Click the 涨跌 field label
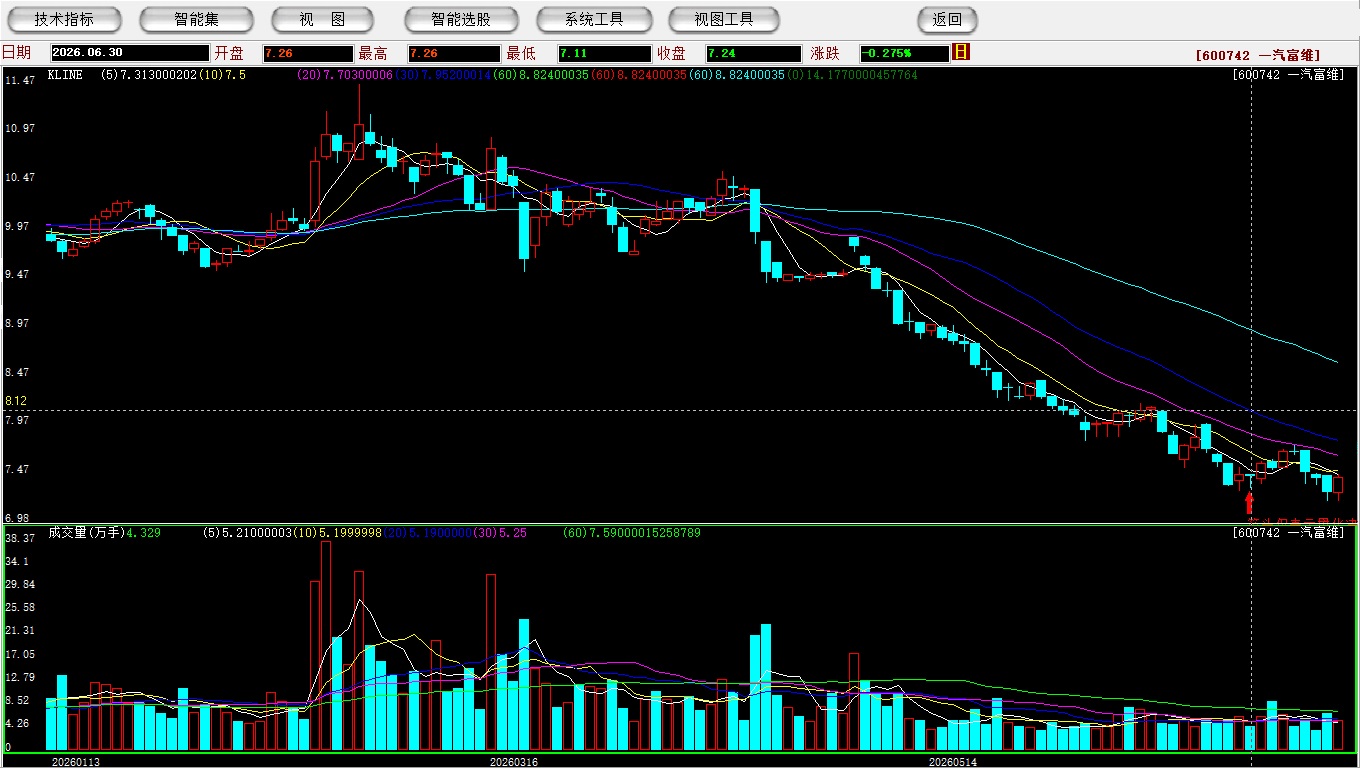 click(x=826, y=53)
